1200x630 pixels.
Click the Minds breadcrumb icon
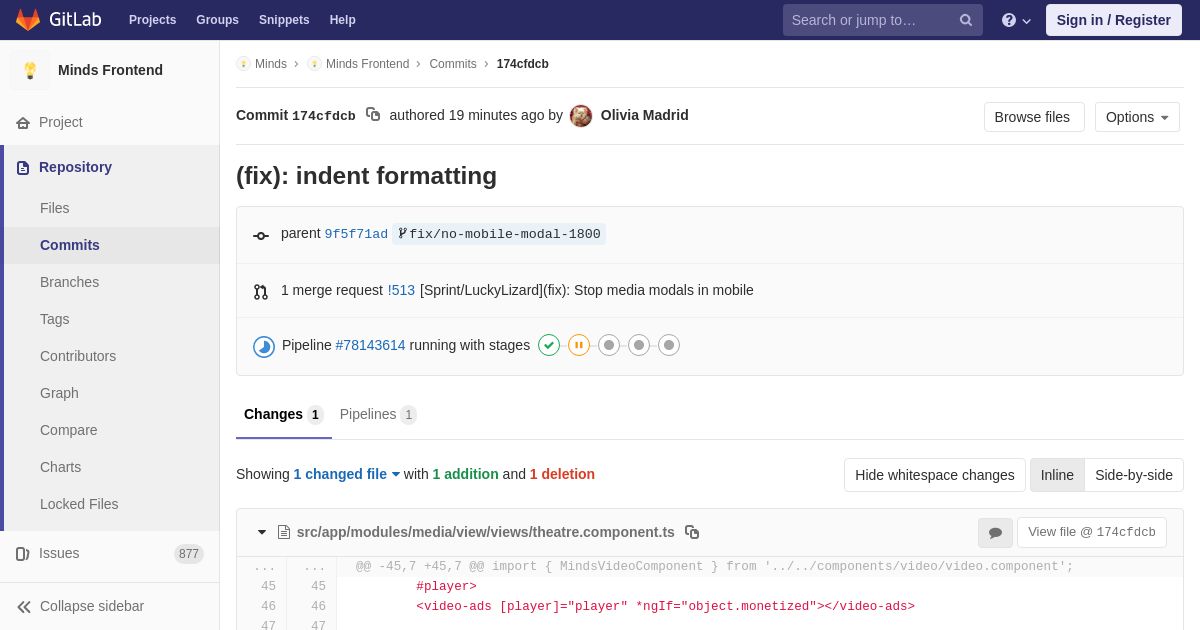tap(243, 64)
